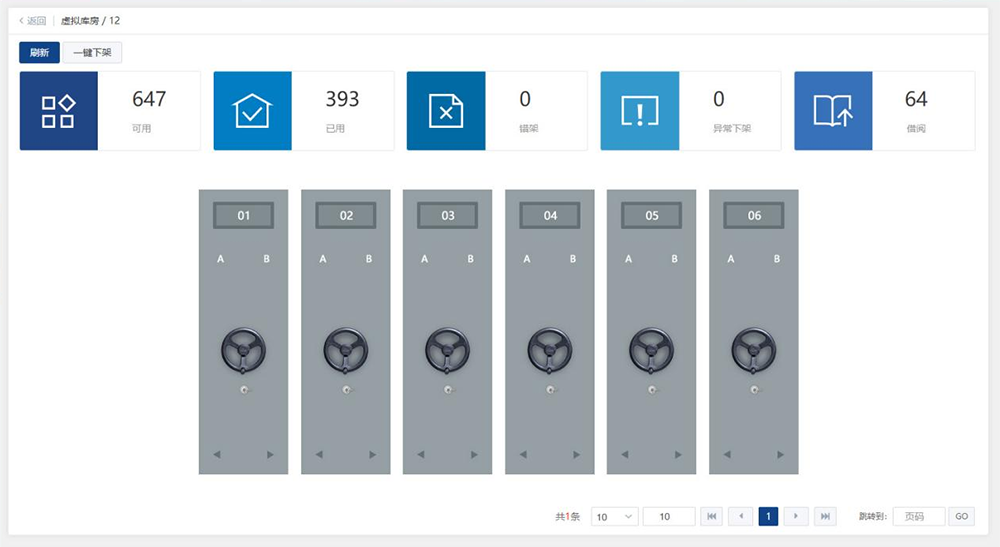Click the 页码 page number input field
The height and width of the screenshot is (547, 1000).
(x=918, y=517)
